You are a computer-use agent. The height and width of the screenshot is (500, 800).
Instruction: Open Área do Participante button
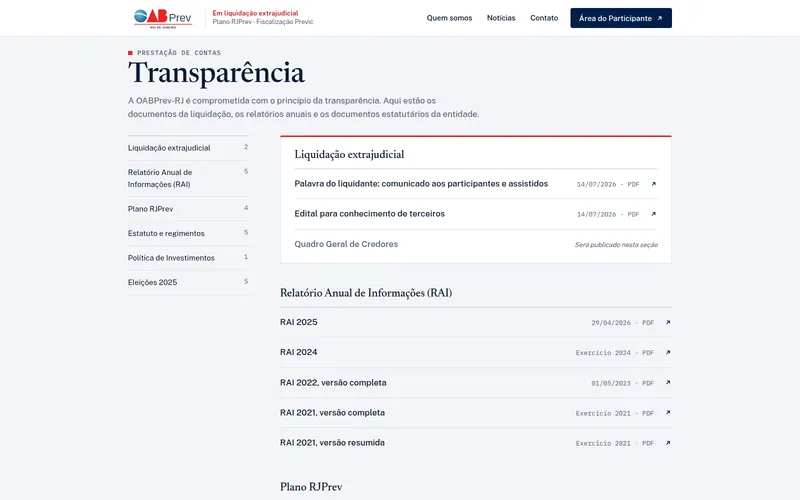click(x=621, y=18)
